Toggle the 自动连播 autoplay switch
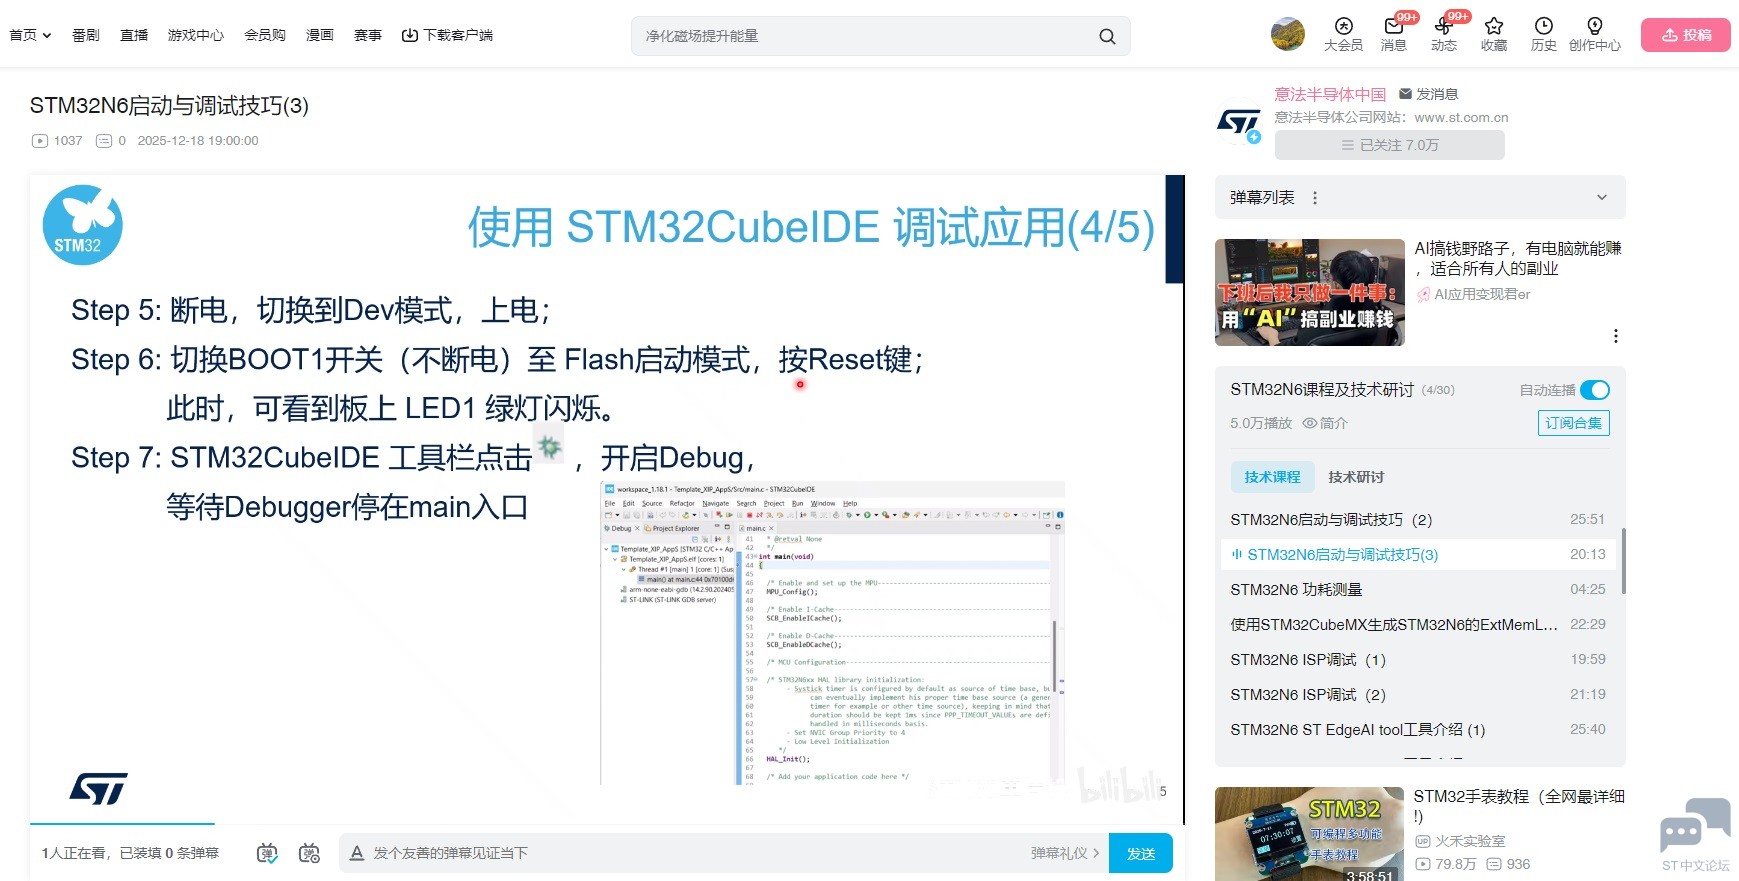1739x881 pixels. pyautogui.click(x=1594, y=390)
